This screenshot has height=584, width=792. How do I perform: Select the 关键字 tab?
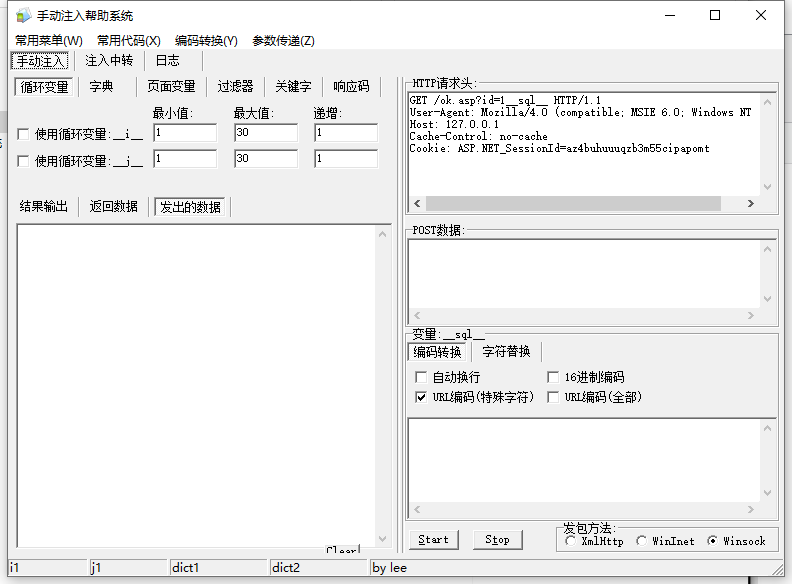pyautogui.click(x=293, y=86)
